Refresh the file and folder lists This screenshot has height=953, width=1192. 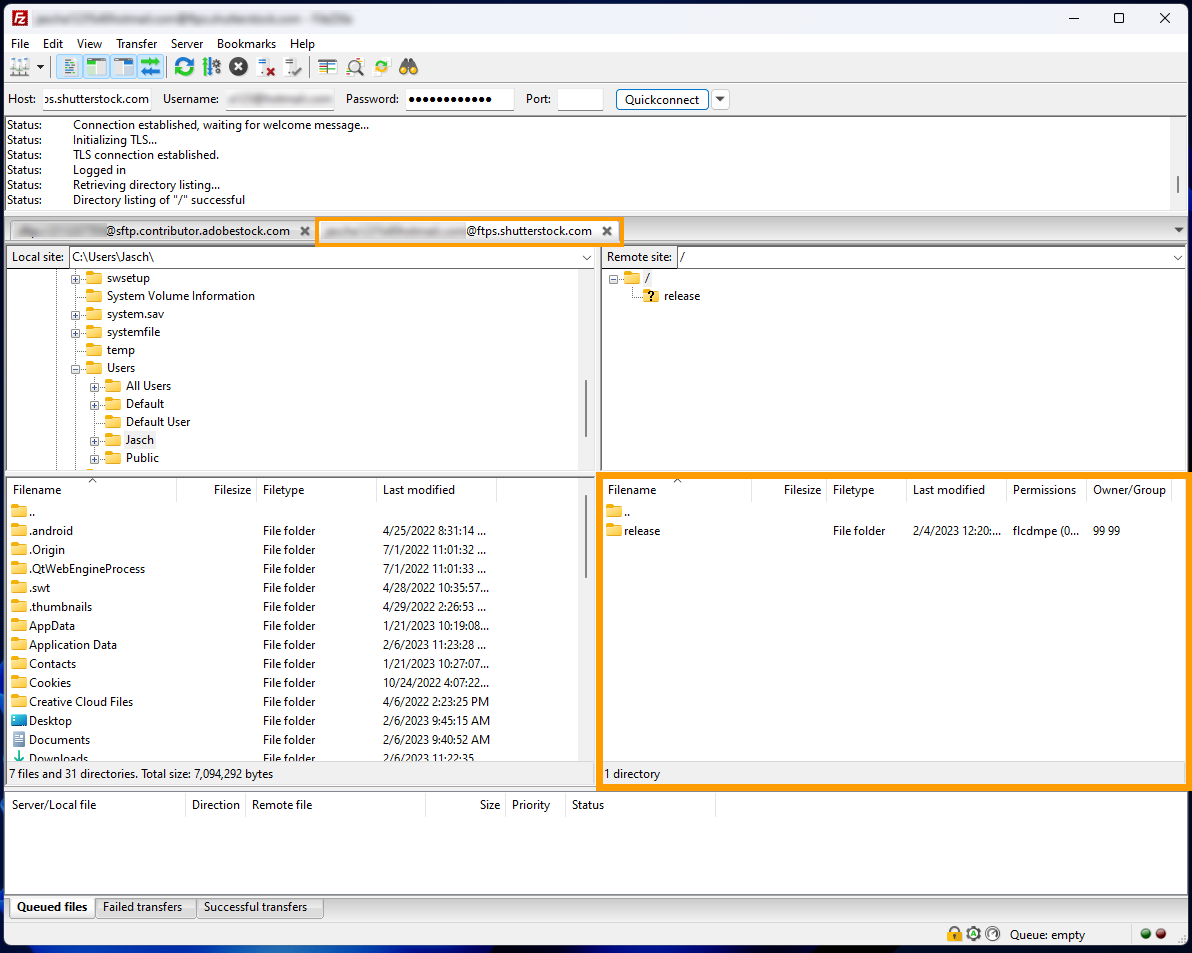coord(184,67)
